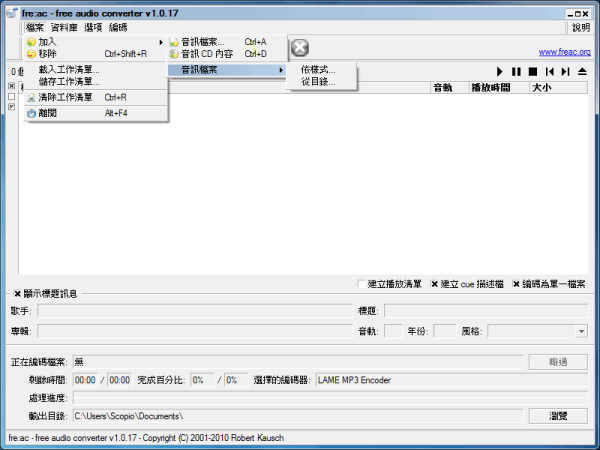This screenshot has width=600, height=450.
Task: Open the 編碼 menu
Action: [x=118, y=28]
